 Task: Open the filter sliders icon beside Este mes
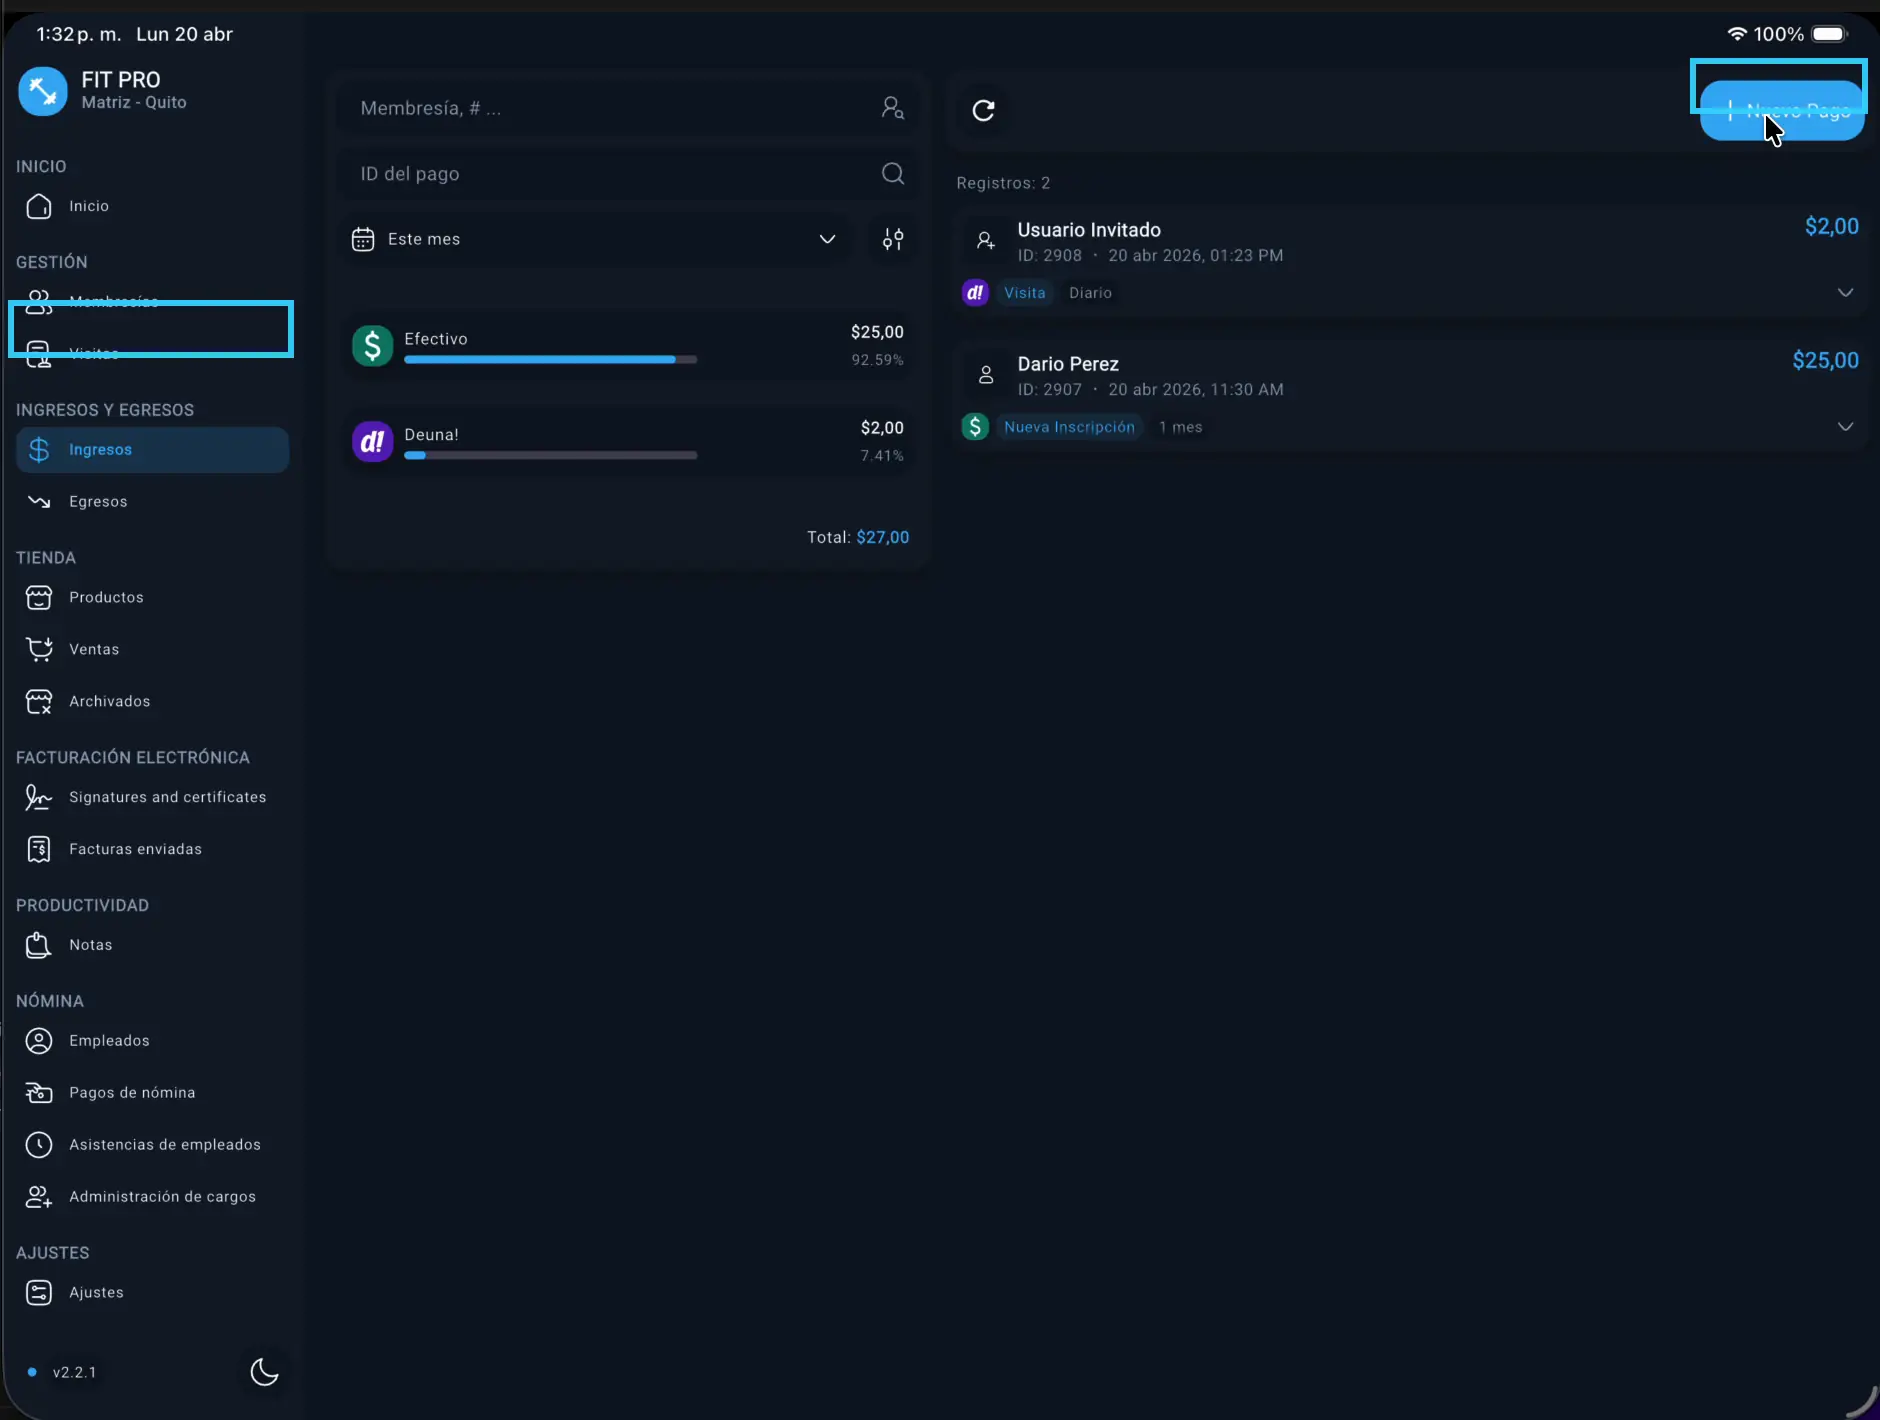coord(893,239)
